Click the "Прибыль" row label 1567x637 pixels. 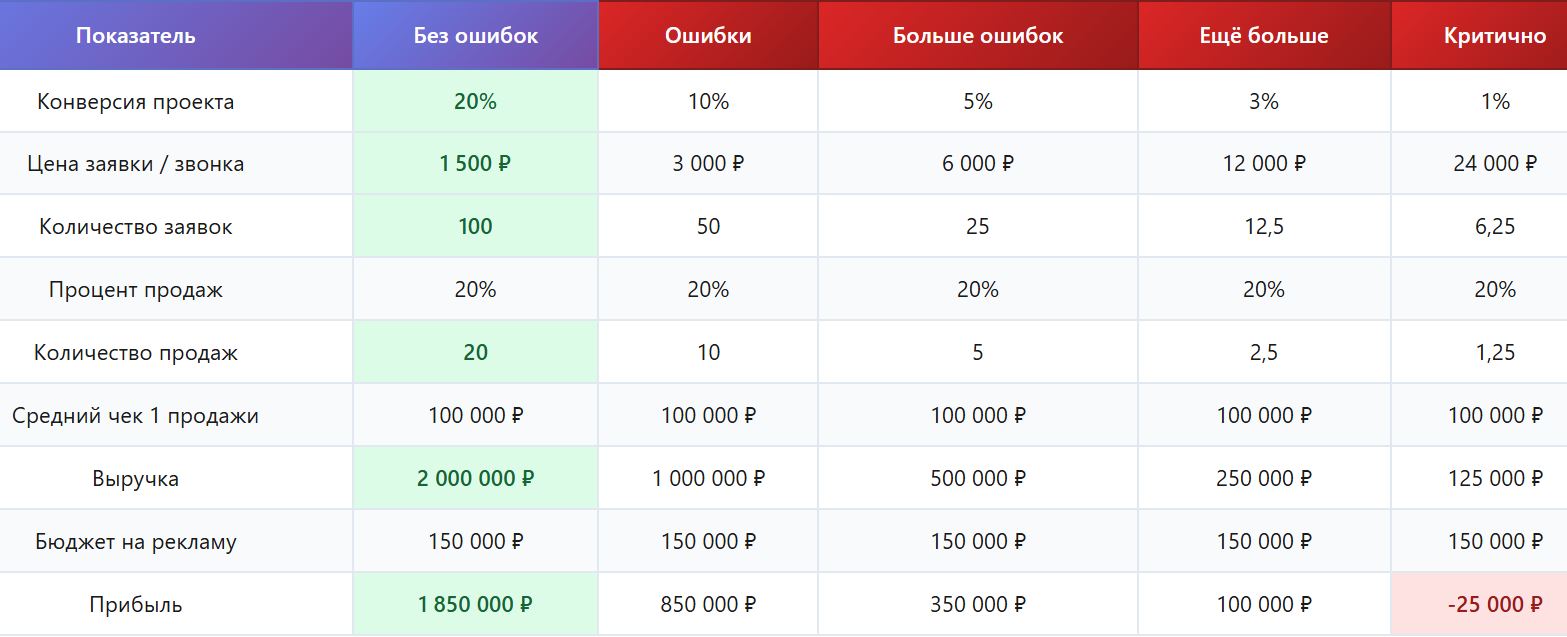coord(136,605)
